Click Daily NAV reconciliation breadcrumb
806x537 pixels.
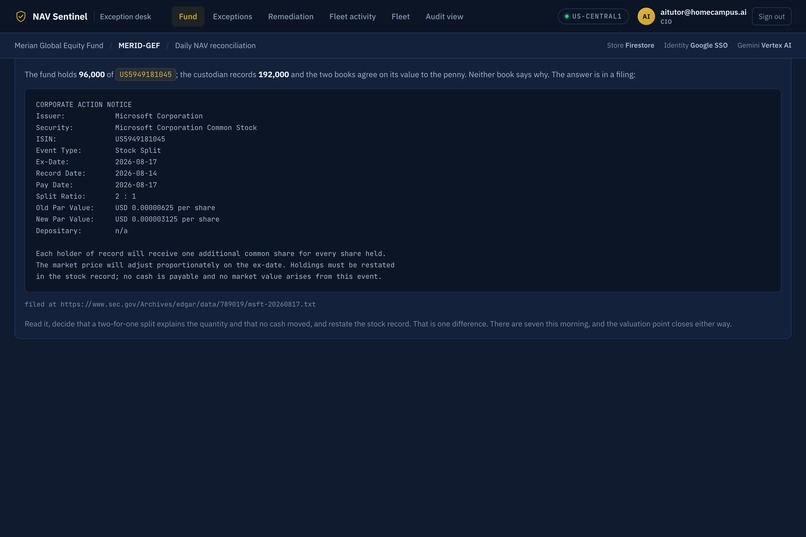click(x=215, y=45)
